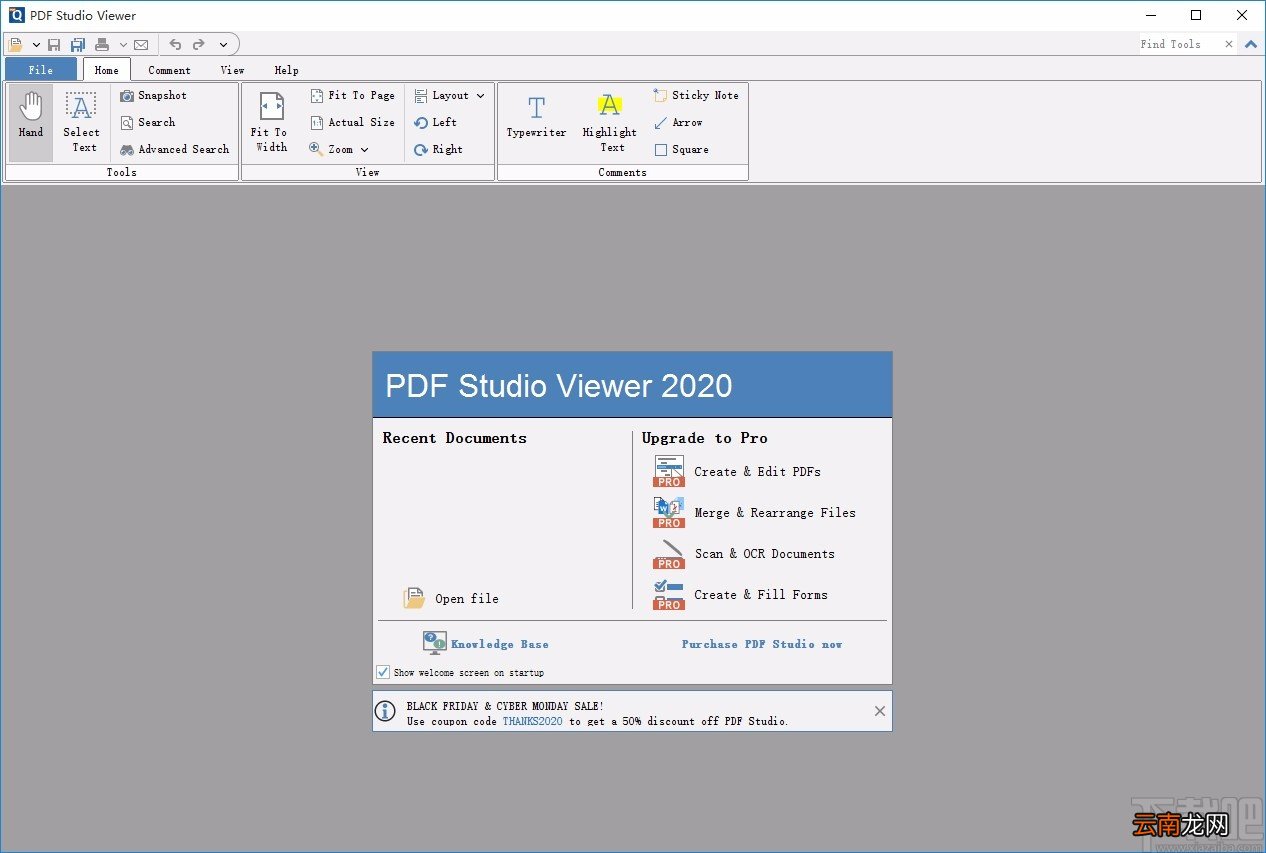
Task: Click the PDF Studio Viewer title bar app icon
Action: [16, 15]
